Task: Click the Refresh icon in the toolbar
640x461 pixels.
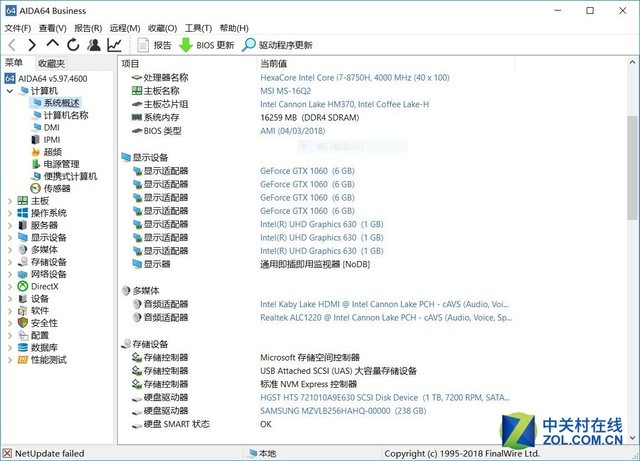Action: (x=73, y=45)
